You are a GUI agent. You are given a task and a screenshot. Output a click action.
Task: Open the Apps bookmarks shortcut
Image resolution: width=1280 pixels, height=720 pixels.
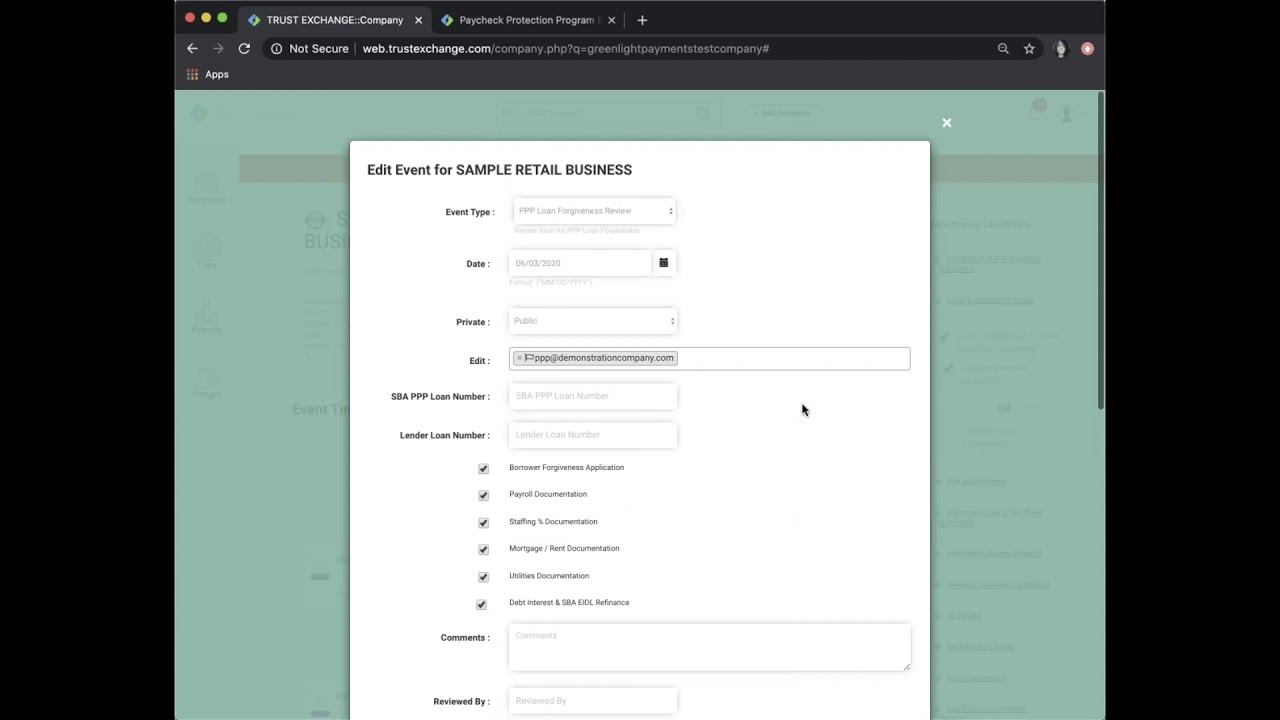pyautogui.click(x=208, y=74)
